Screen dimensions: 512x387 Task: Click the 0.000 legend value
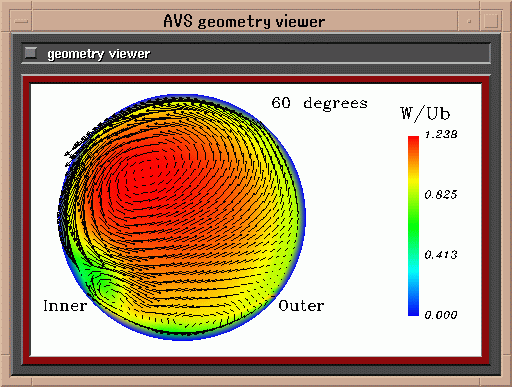[x=441, y=315]
